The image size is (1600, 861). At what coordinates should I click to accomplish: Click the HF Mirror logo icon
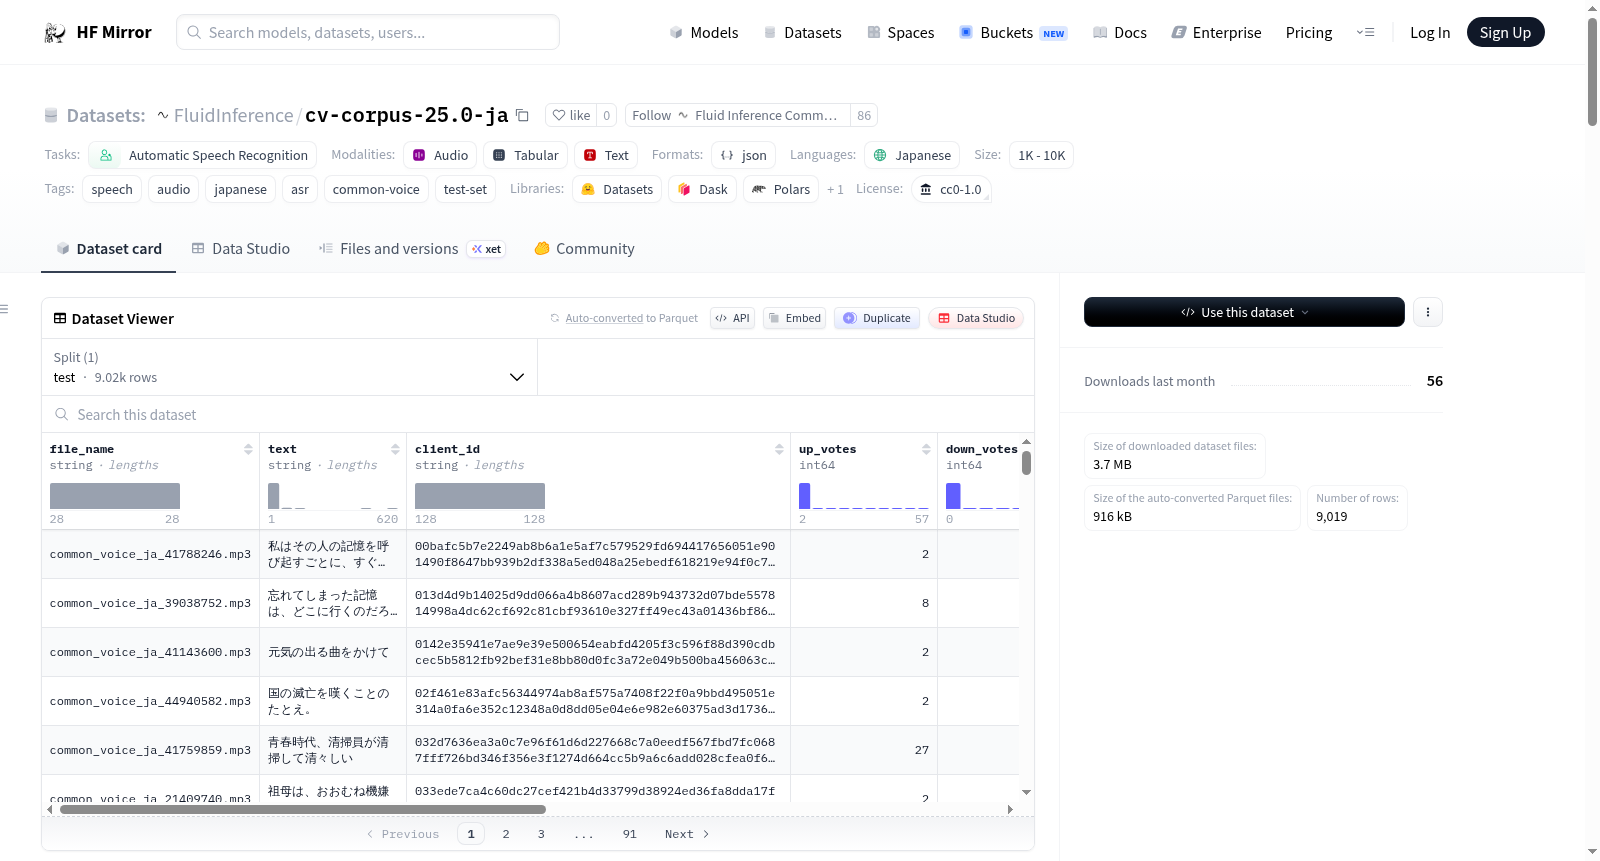coord(55,33)
